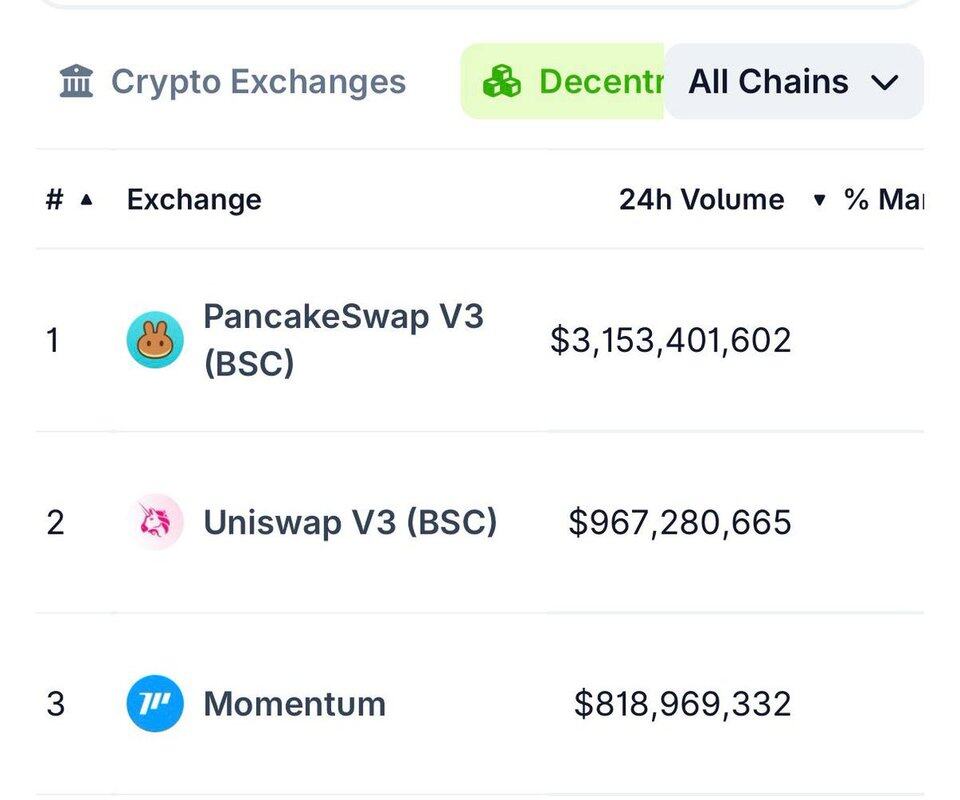
Task: Click the bank building icon beside Crypto Exchanges
Action: [x=77, y=82]
